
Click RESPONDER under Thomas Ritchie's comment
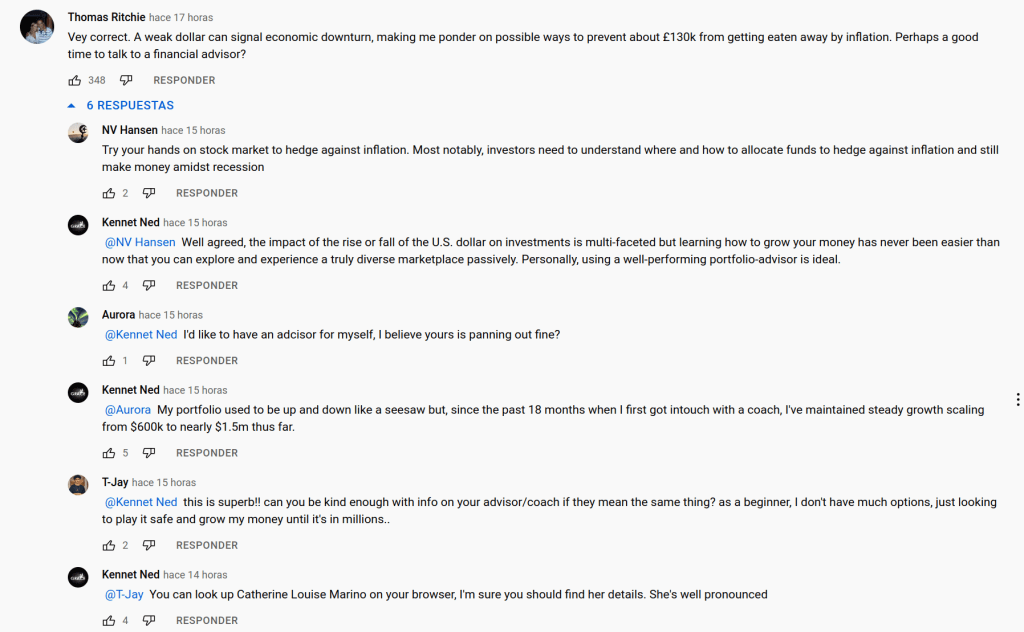(x=184, y=79)
